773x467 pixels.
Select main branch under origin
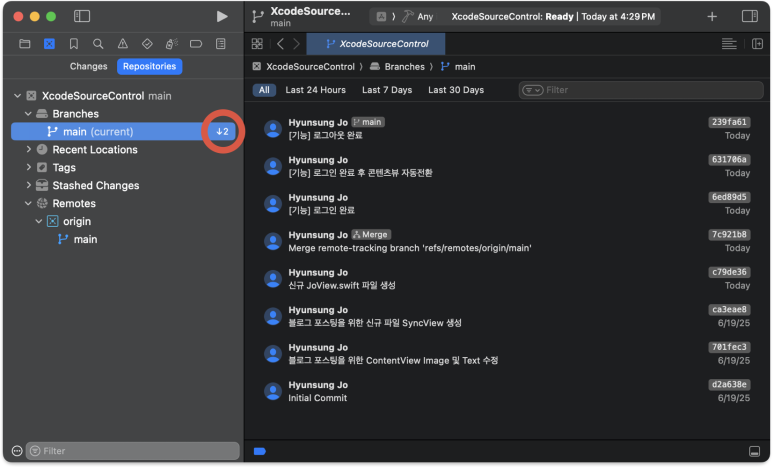(85, 239)
